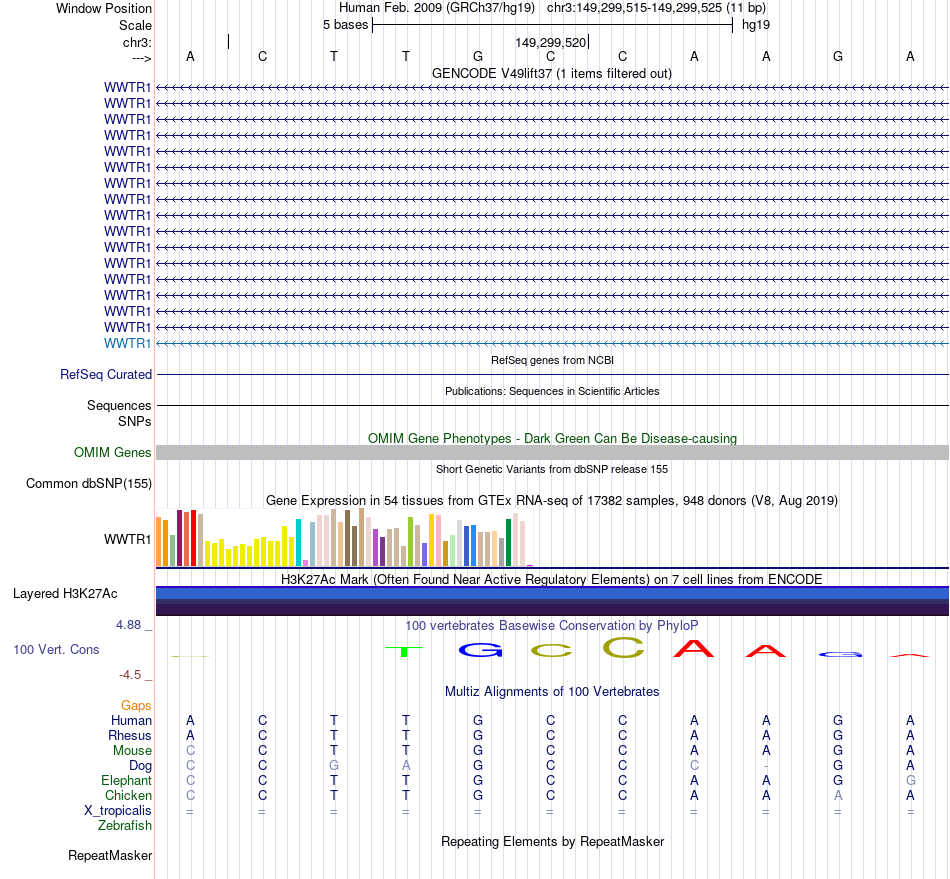Image resolution: width=950 pixels, height=879 pixels.
Task: Click the -4.5 PhyloP lower scale value
Action: point(130,674)
